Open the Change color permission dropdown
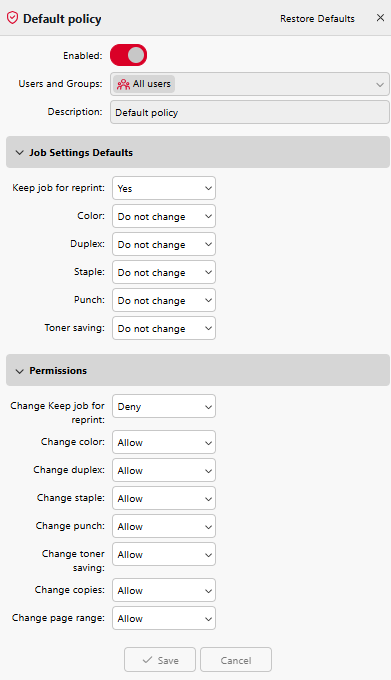Viewport: 391px width, 680px height. (164, 442)
